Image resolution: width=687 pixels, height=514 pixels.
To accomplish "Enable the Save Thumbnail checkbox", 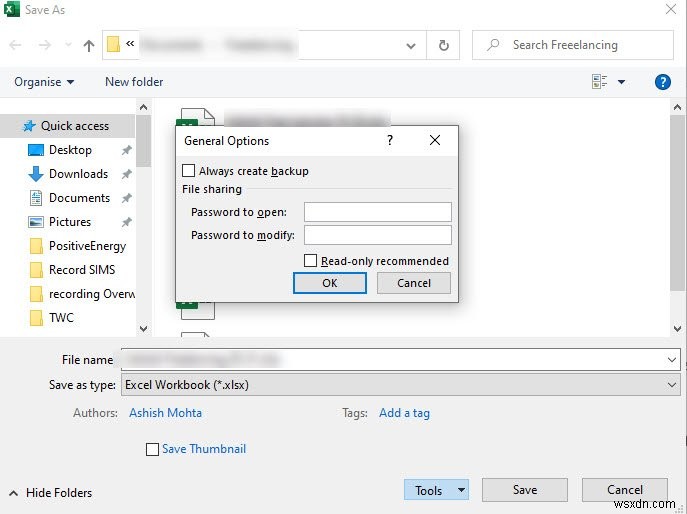I will [152, 449].
